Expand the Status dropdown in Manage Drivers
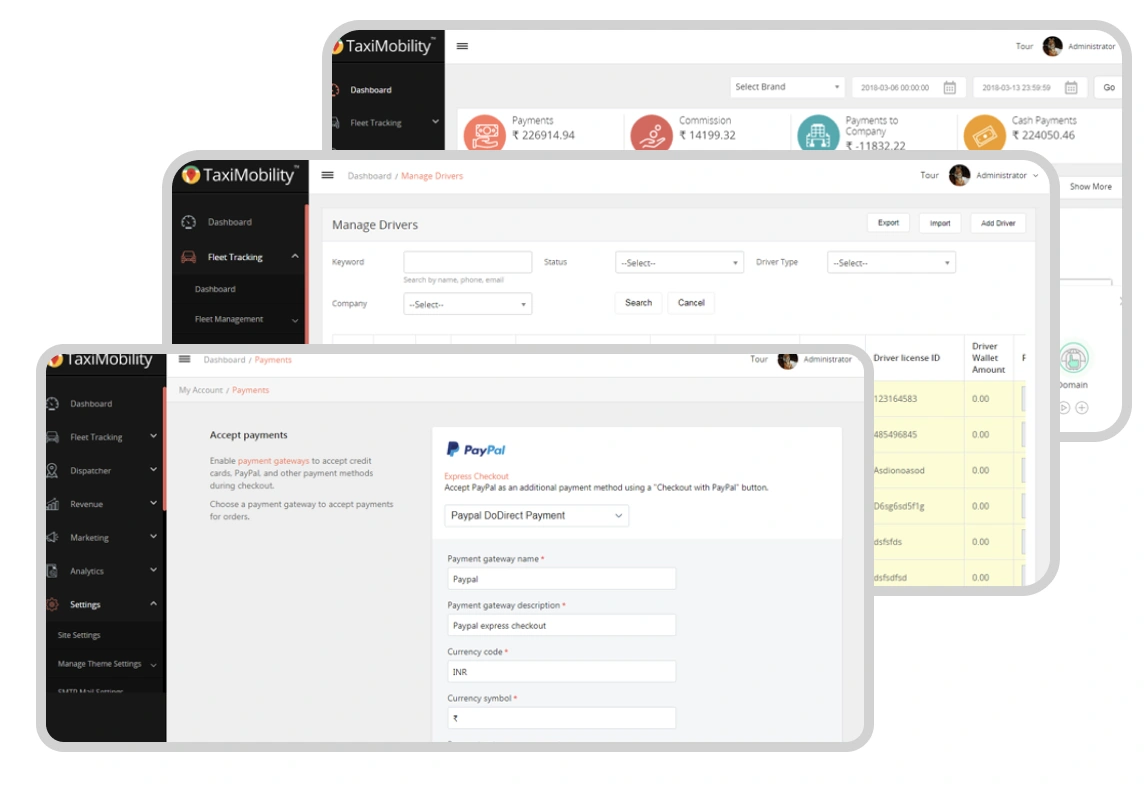Viewport: 1148px width, 792px height. tap(679, 263)
